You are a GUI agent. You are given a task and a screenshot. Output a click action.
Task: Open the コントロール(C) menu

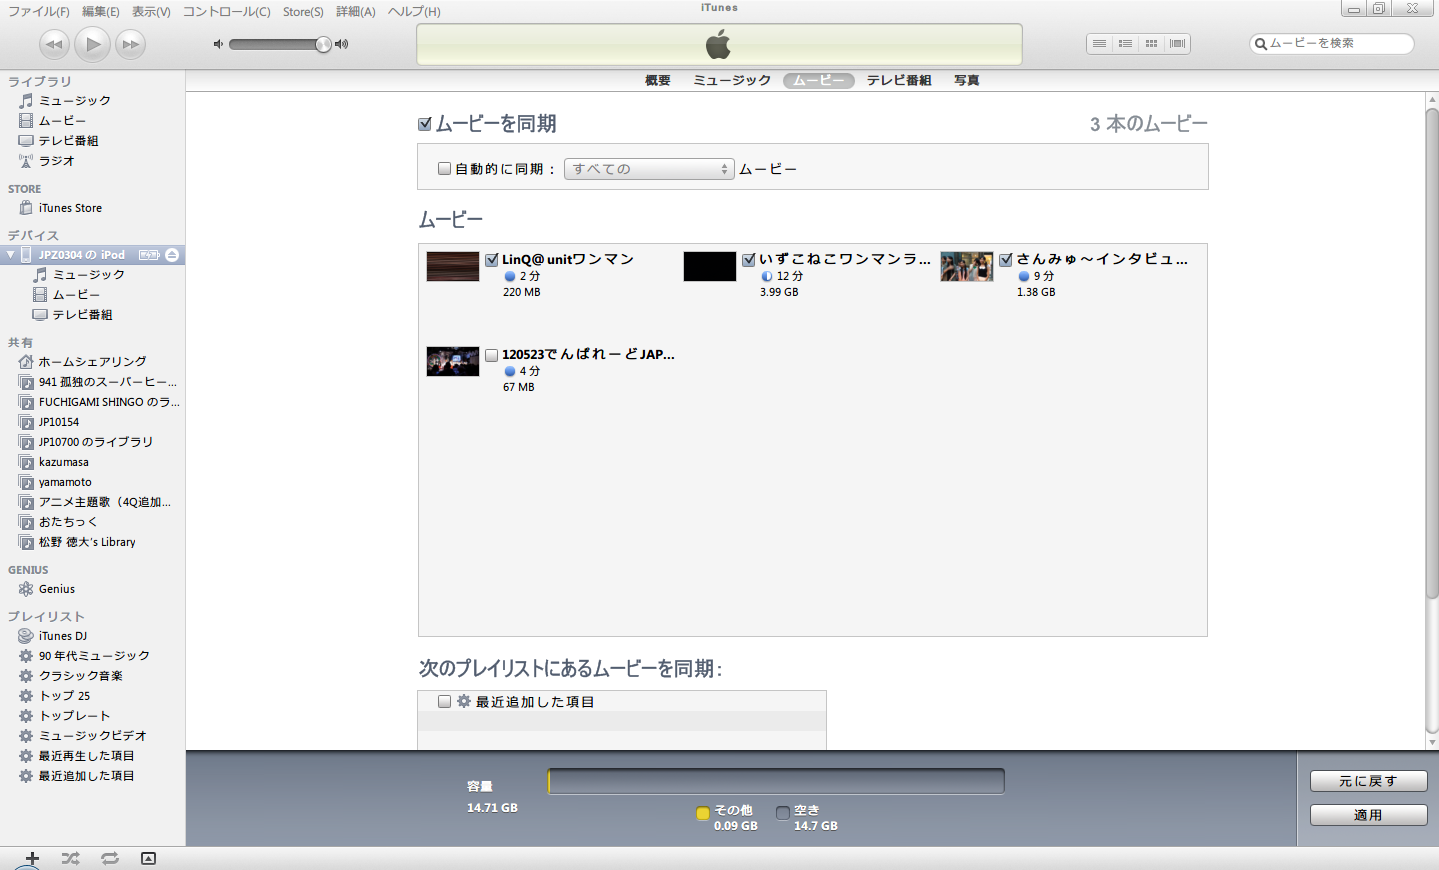227,12
